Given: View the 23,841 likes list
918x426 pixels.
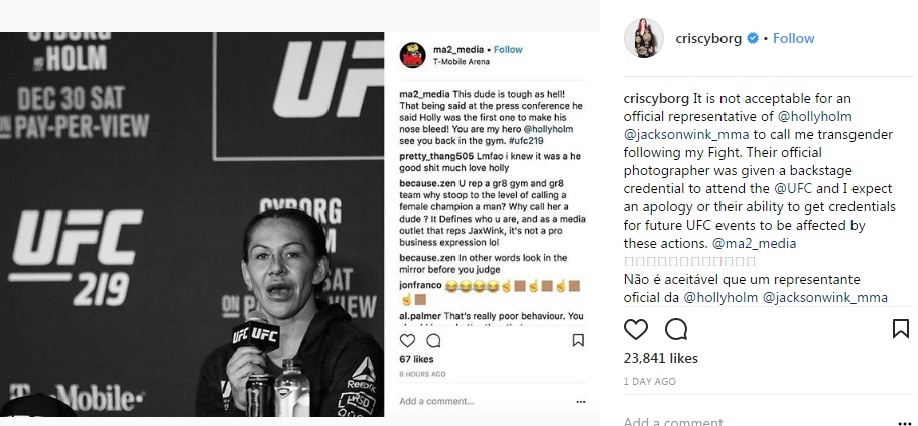Looking at the screenshot, I should (660, 358).
